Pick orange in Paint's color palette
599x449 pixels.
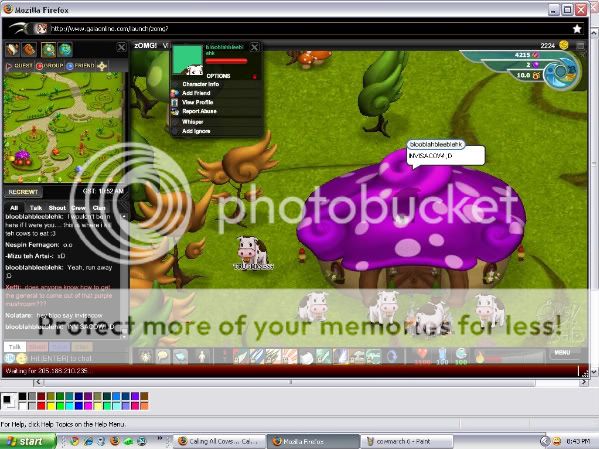(144, 405)
